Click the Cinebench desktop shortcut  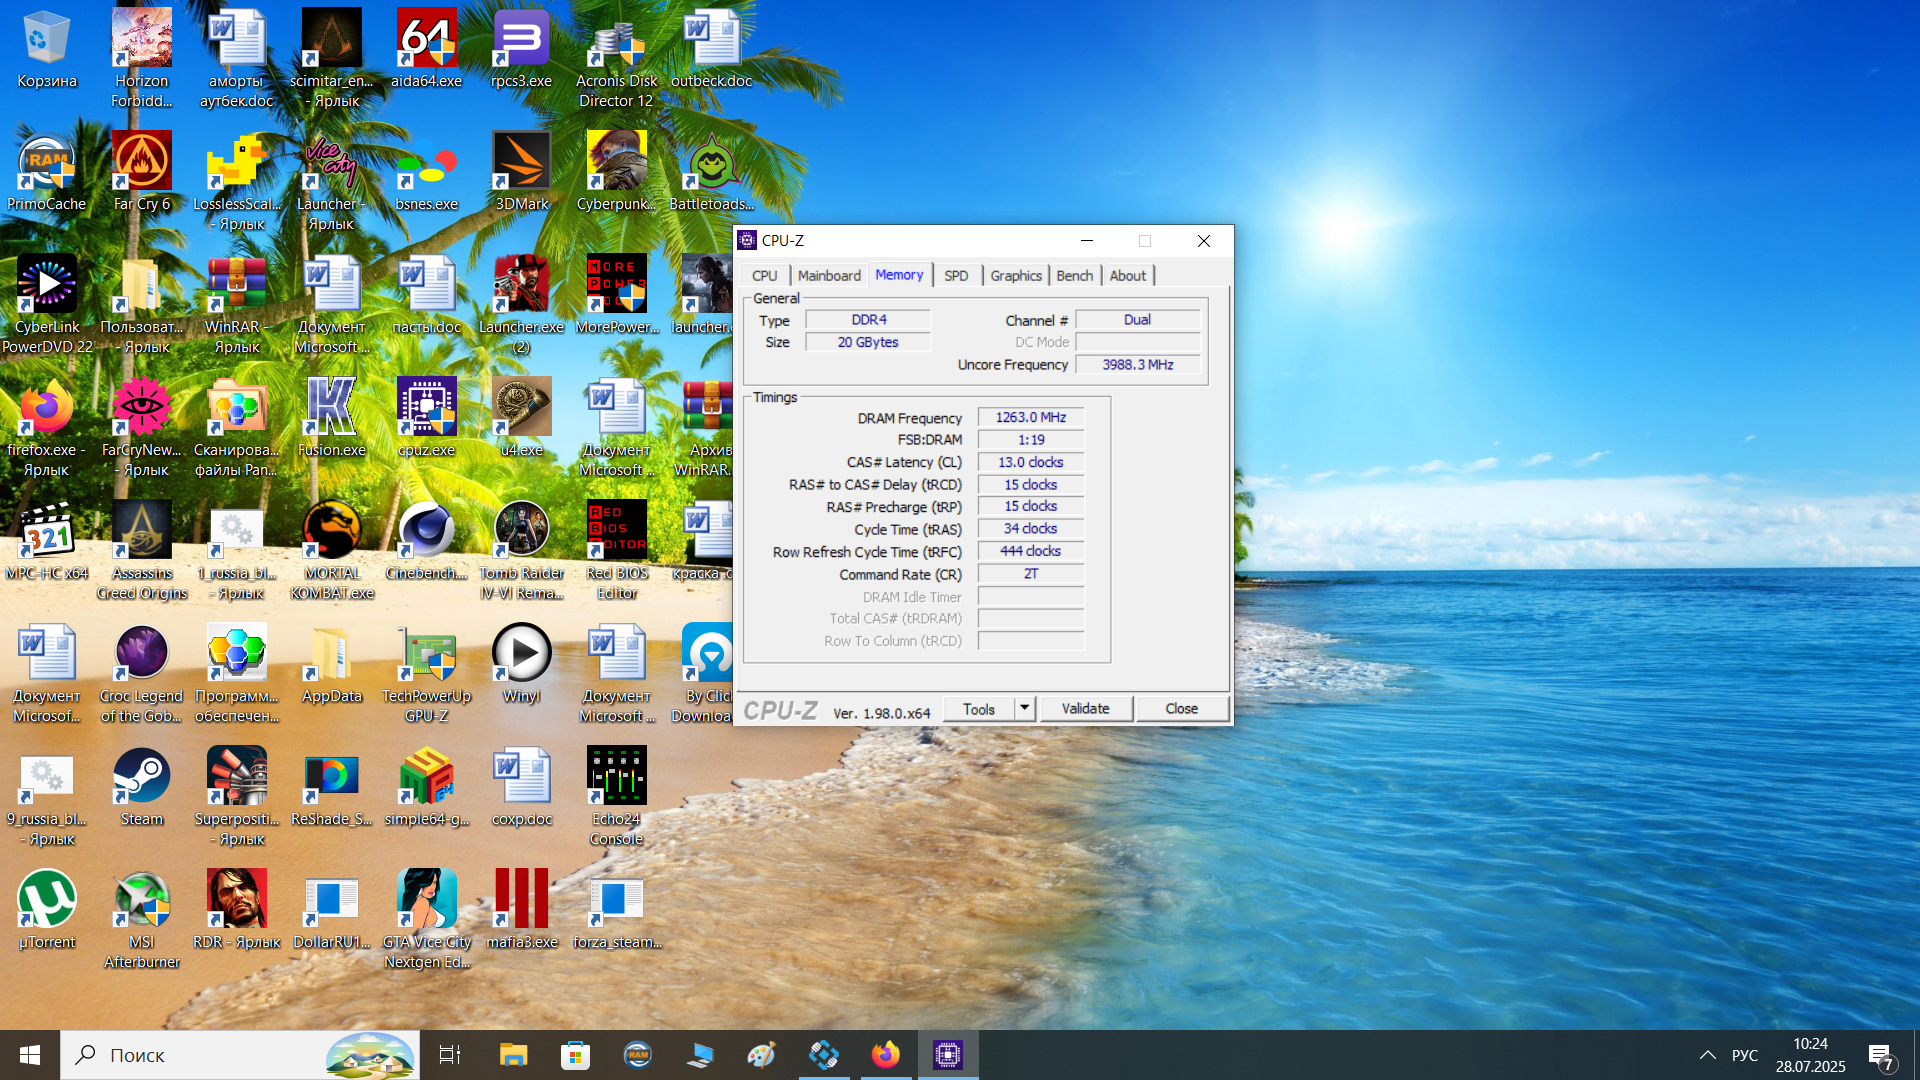pos(426,532)
